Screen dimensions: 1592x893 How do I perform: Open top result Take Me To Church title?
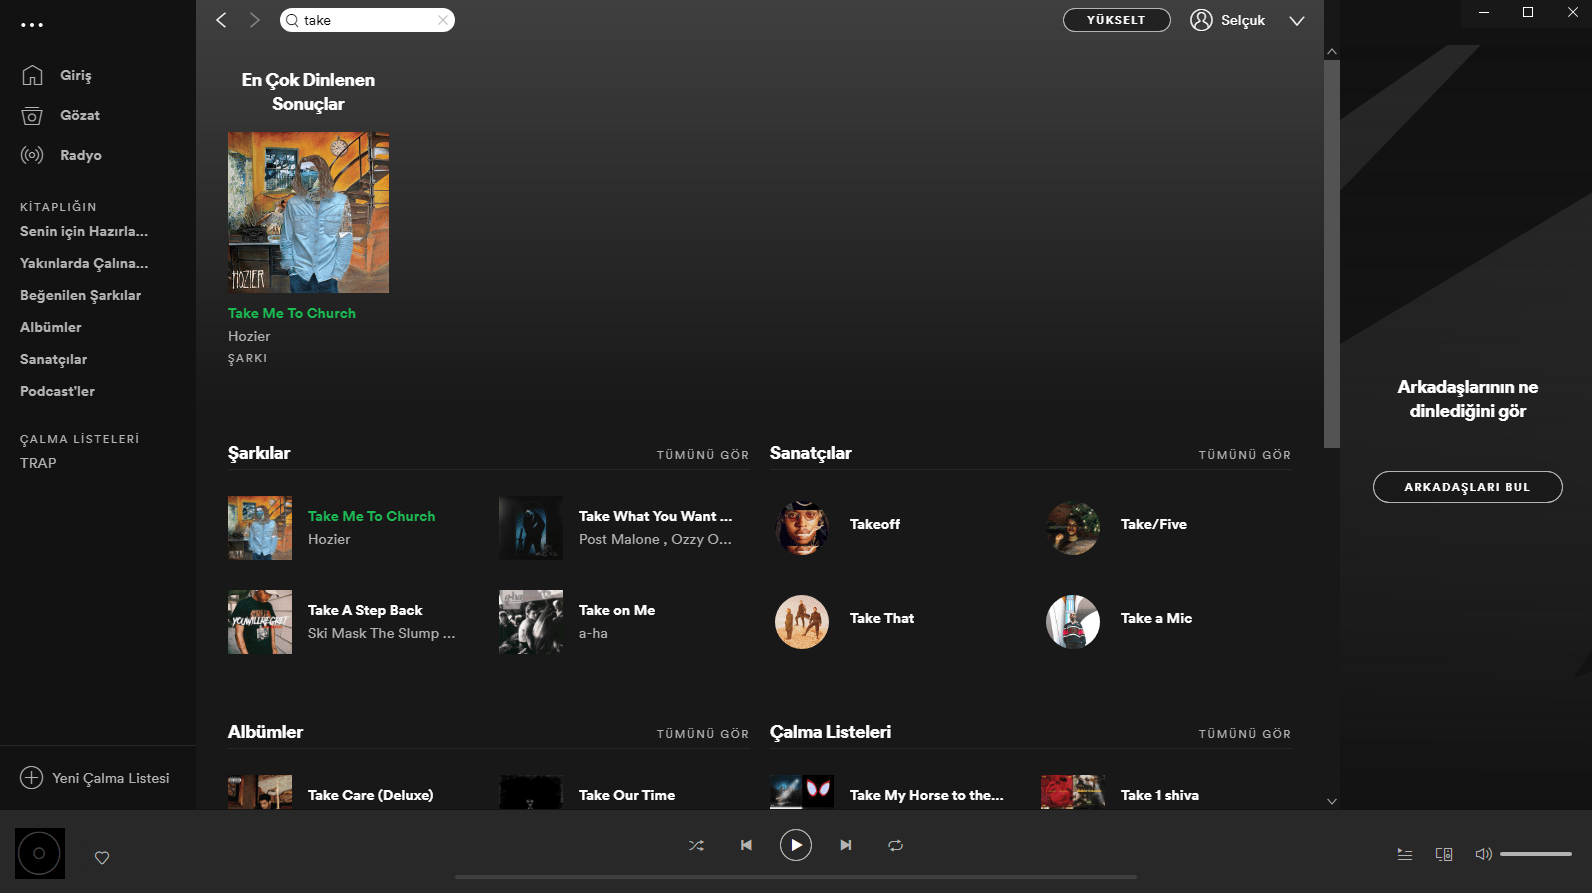[x=292, y=313]
